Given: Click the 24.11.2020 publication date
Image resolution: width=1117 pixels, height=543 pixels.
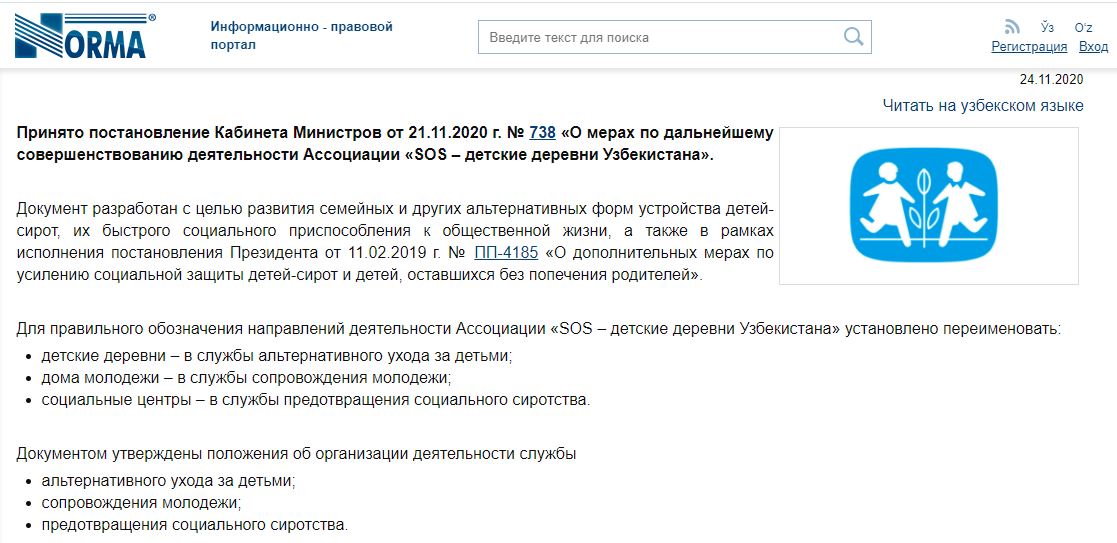Looking at the screenshot, I should tap(1051, 79).
